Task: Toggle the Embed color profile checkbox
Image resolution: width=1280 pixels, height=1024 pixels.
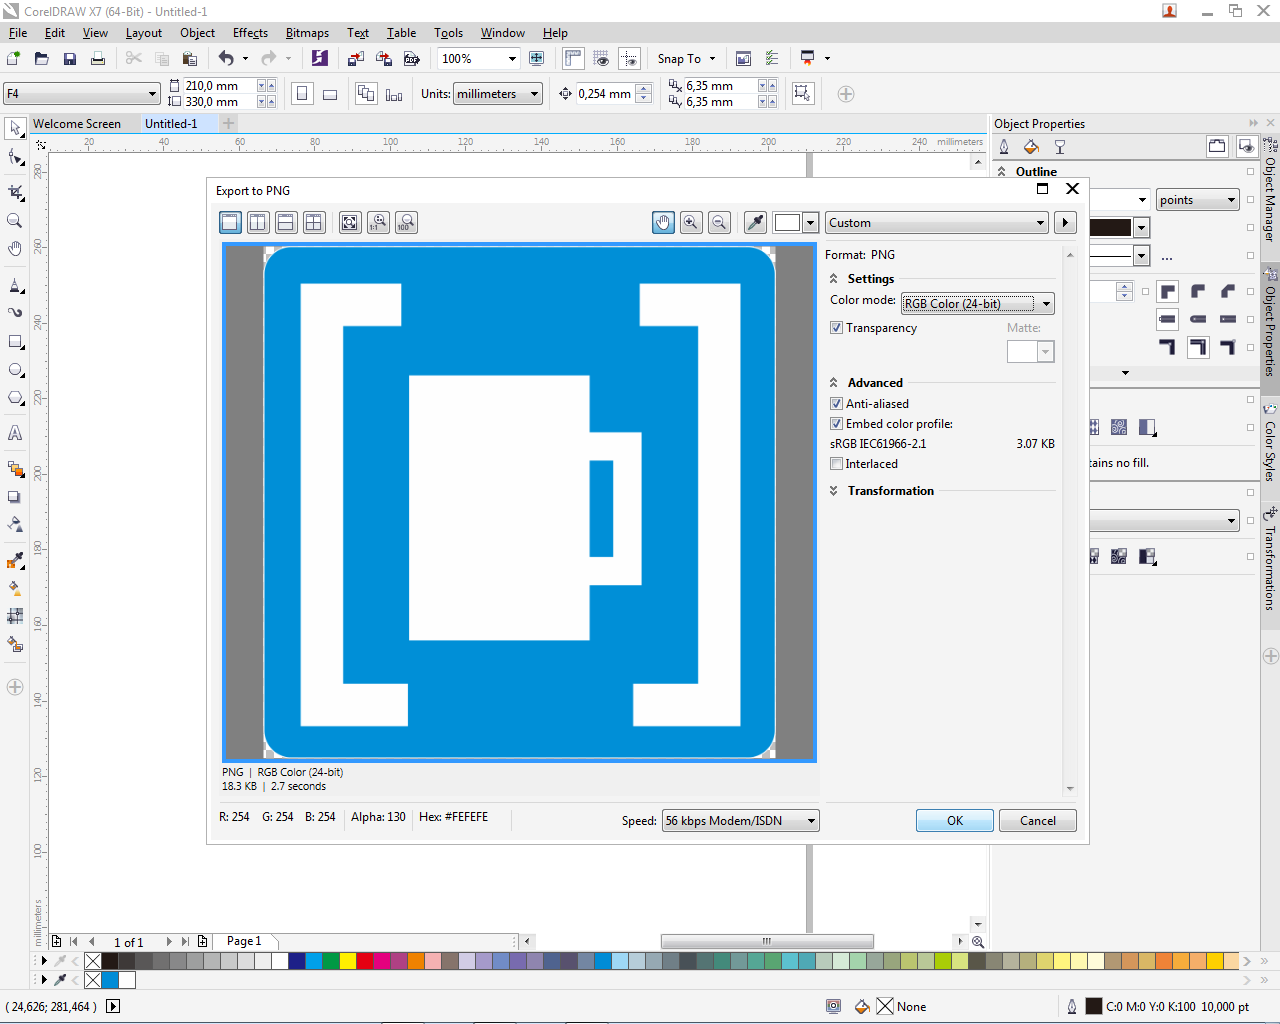Action: 836,424
